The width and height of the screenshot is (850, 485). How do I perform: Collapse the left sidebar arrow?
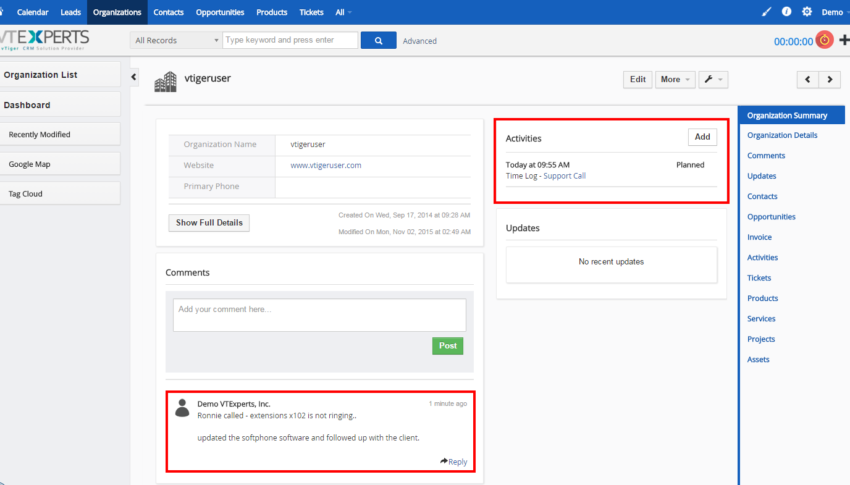pos(134,77)
